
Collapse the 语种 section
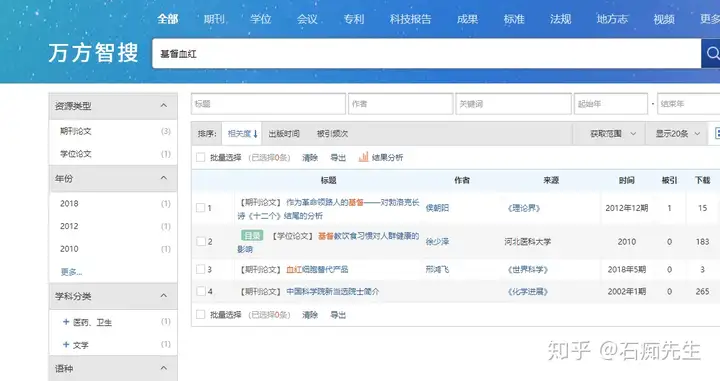(x=163, y=368)
